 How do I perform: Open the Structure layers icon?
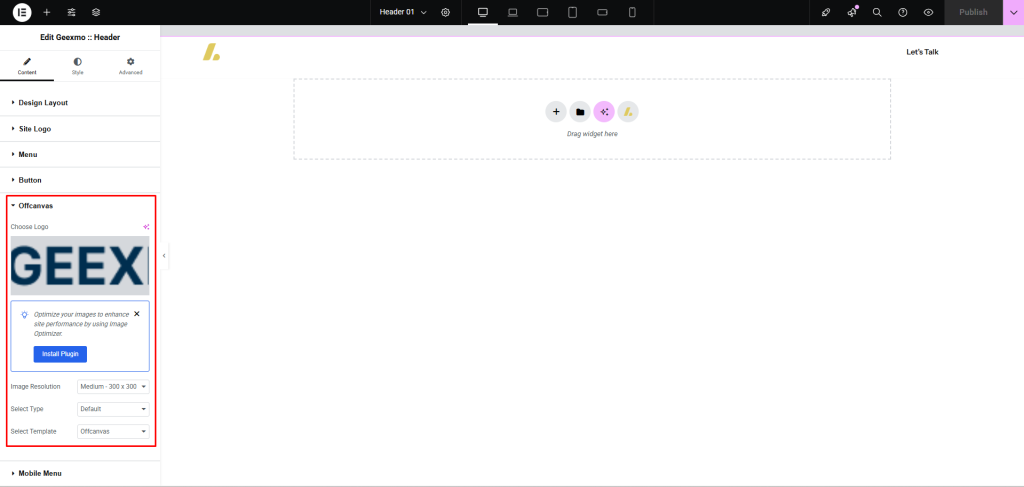click(x=96, y=12)
